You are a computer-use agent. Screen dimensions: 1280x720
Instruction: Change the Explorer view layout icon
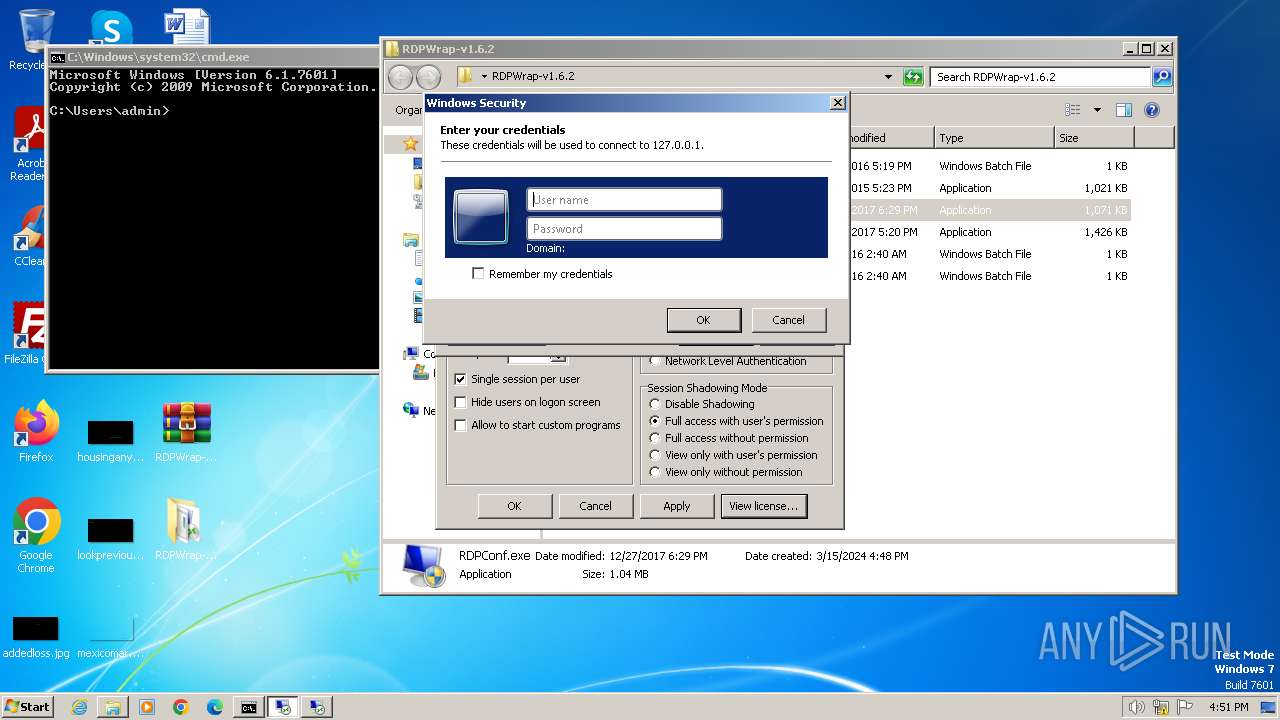tap(1073, 110)
